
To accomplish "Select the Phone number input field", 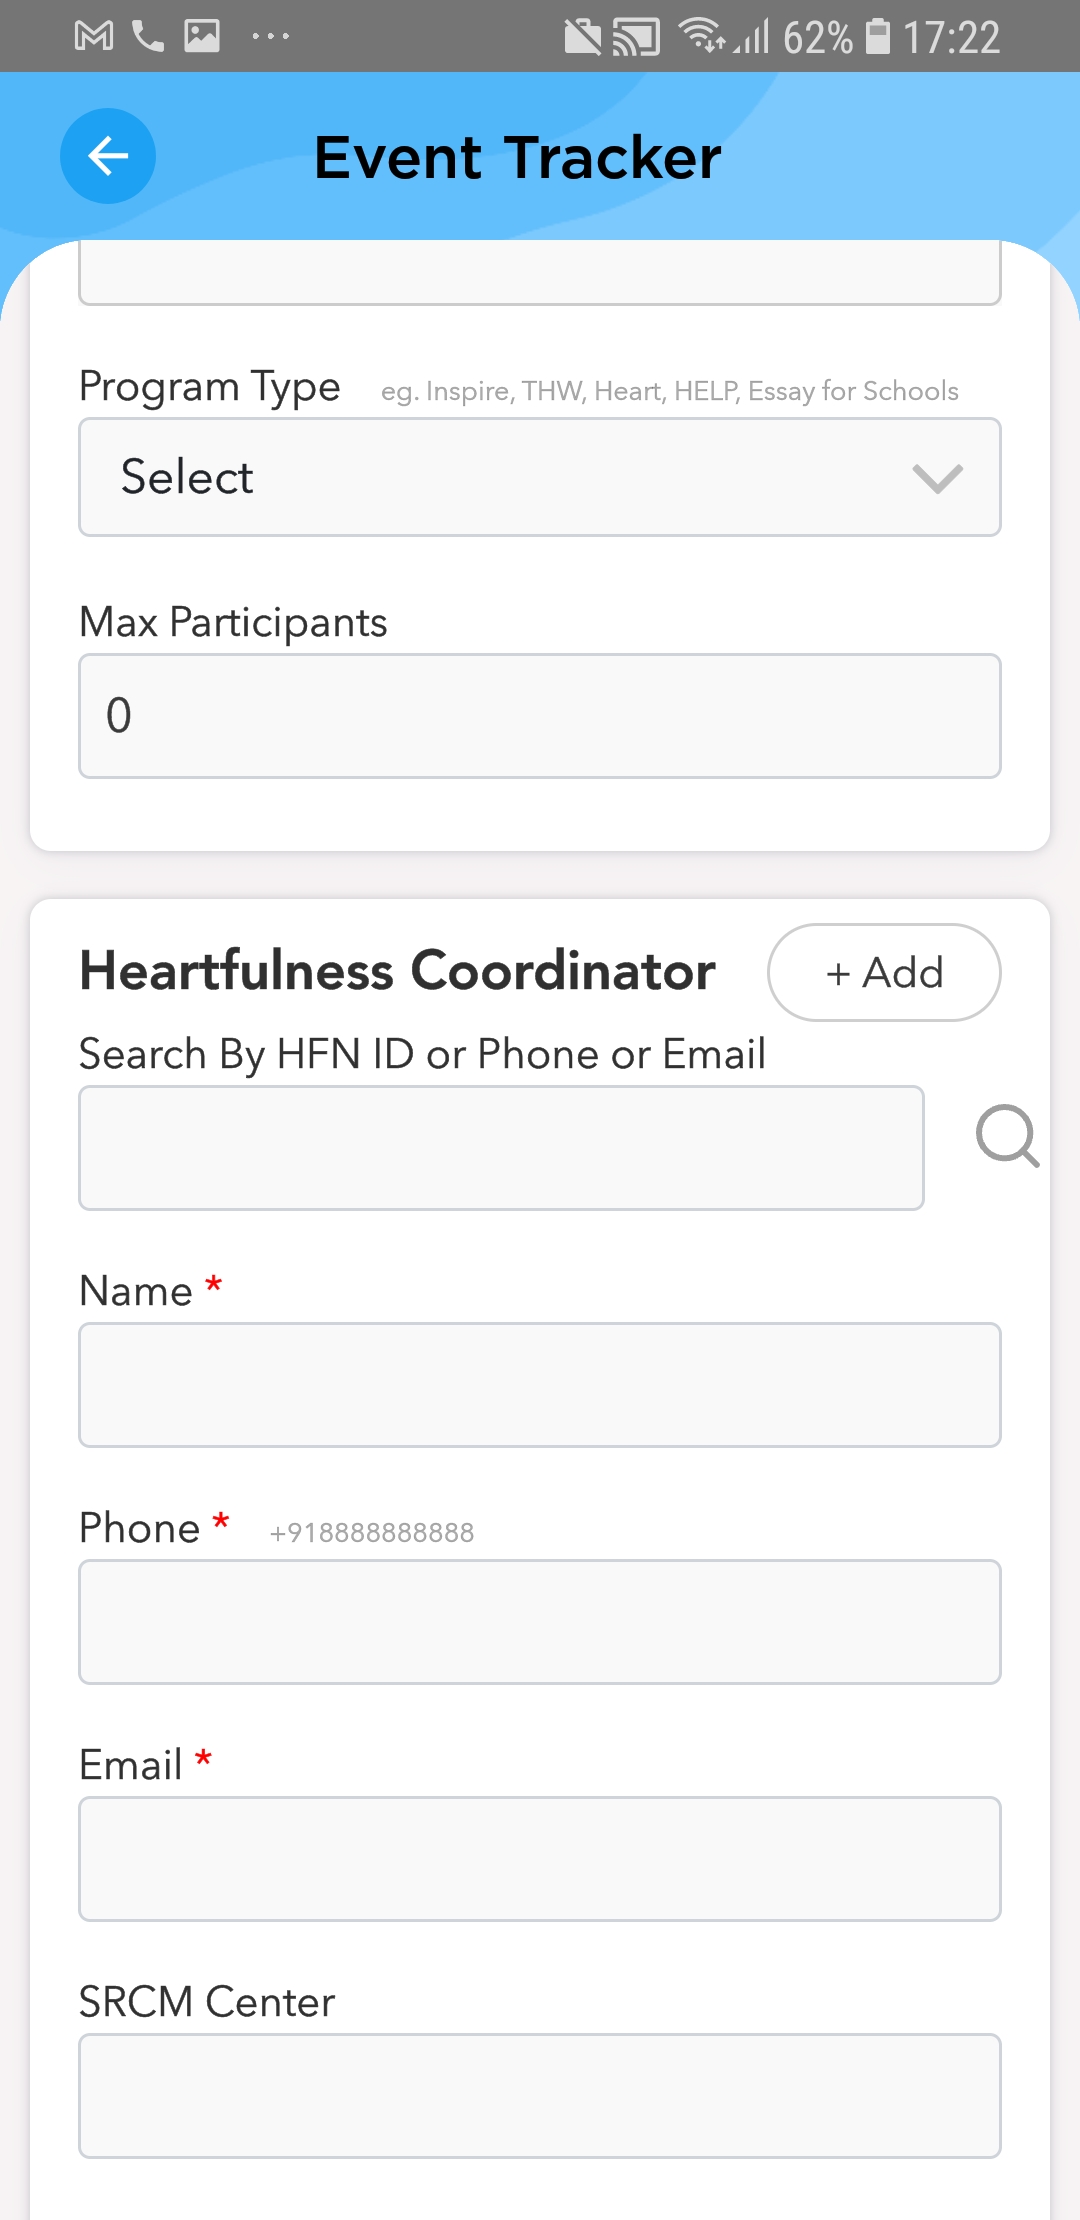I will 540,1622.
